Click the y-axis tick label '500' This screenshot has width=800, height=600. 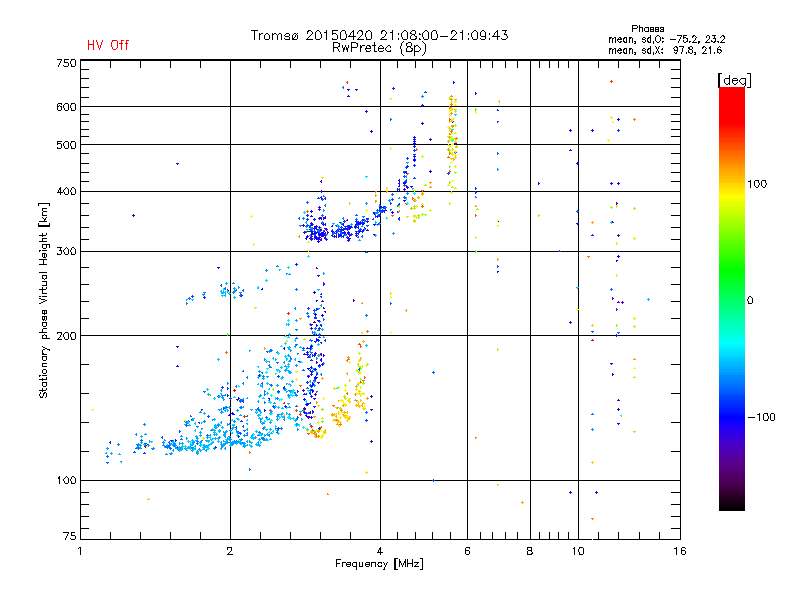[66, 145]
